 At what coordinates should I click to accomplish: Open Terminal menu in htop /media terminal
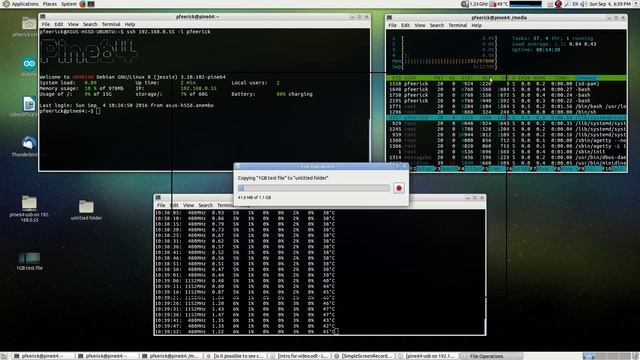458,25
